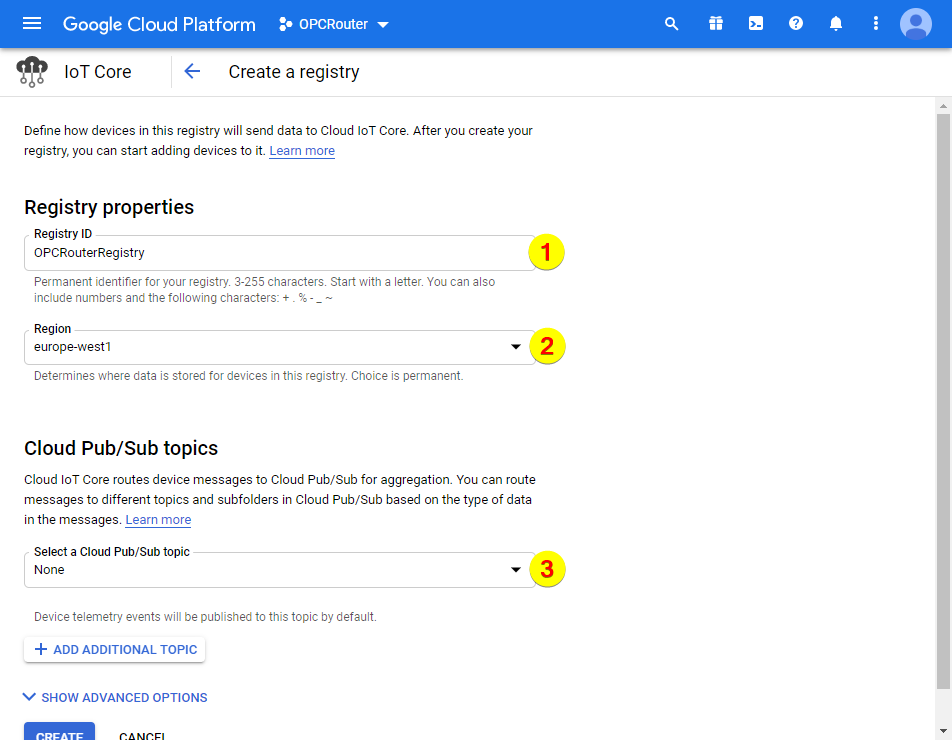Screen dimensions: 952x740
Task: Open Select a Cloud Pub/Sub topic dropdown
Action: 278,570
